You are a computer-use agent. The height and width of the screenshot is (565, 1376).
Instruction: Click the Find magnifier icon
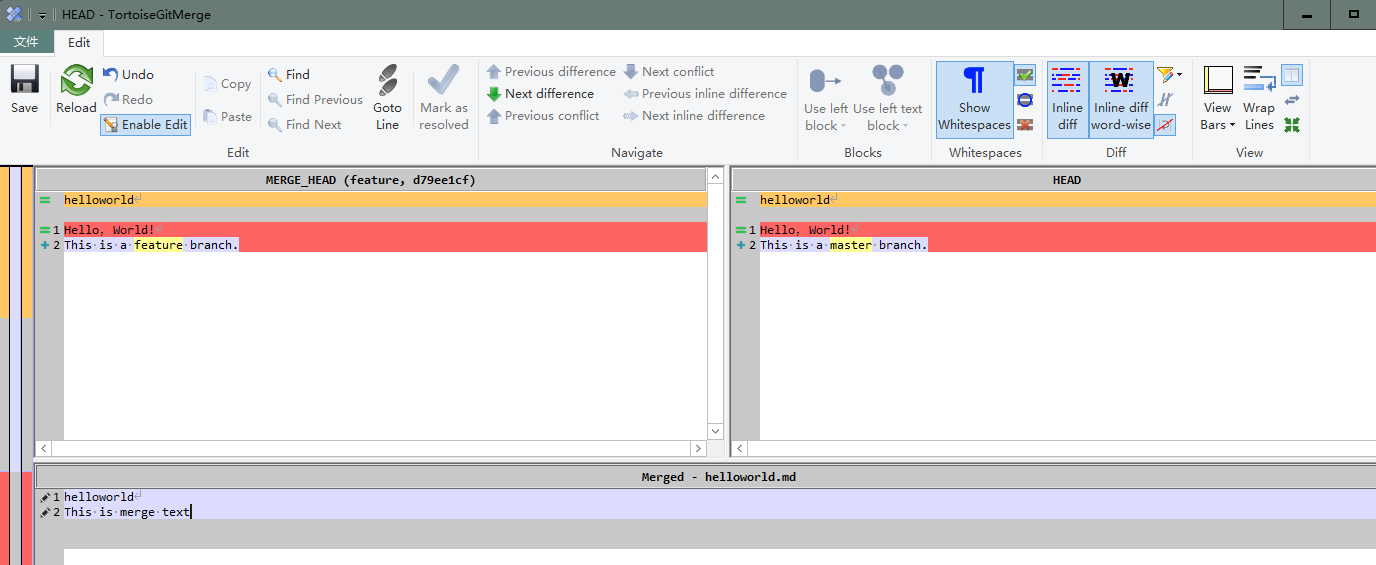tap(275, 75)
